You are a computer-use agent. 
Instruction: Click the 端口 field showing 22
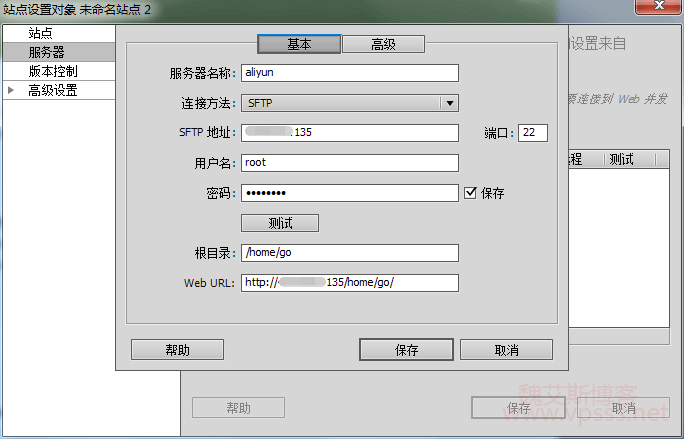point(532,132)
